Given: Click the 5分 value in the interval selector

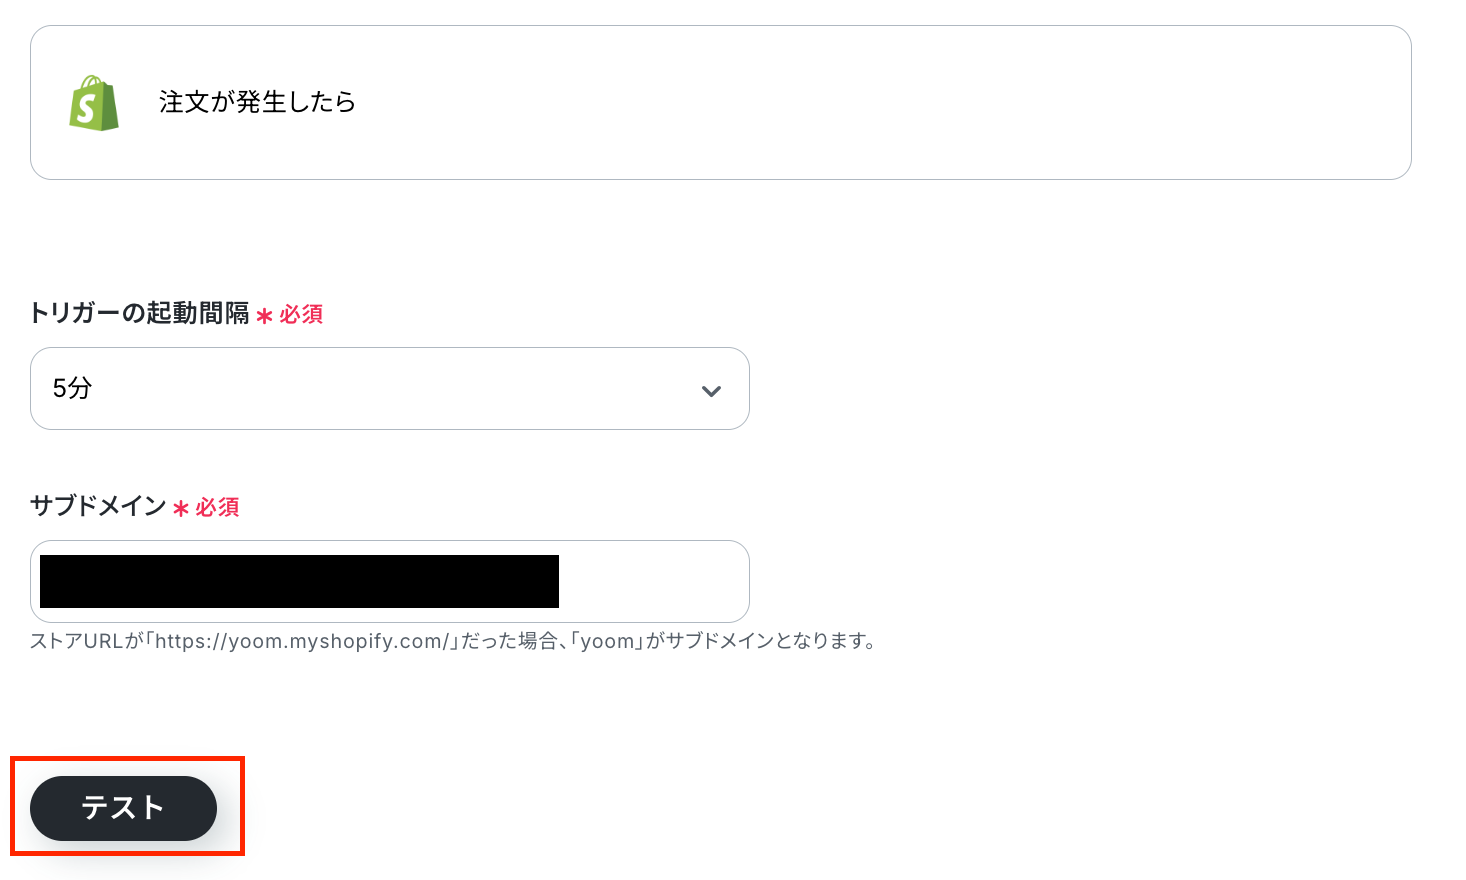Looking at the screenshot, I should [x=72, y=388].
